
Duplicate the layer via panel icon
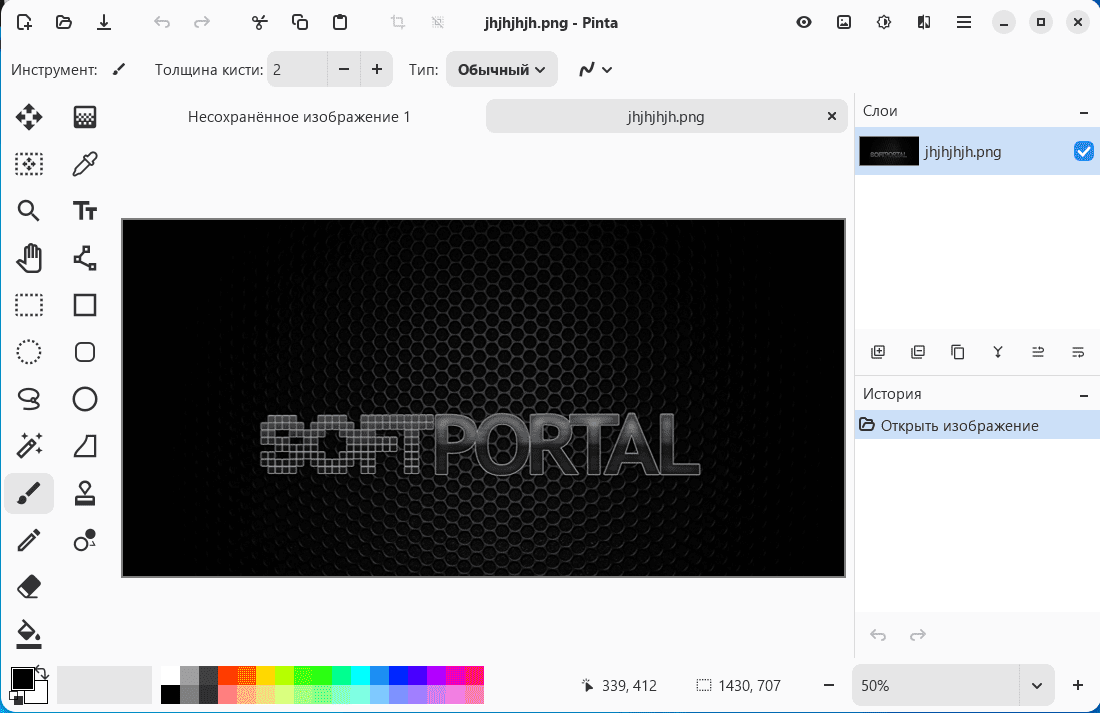958,352
